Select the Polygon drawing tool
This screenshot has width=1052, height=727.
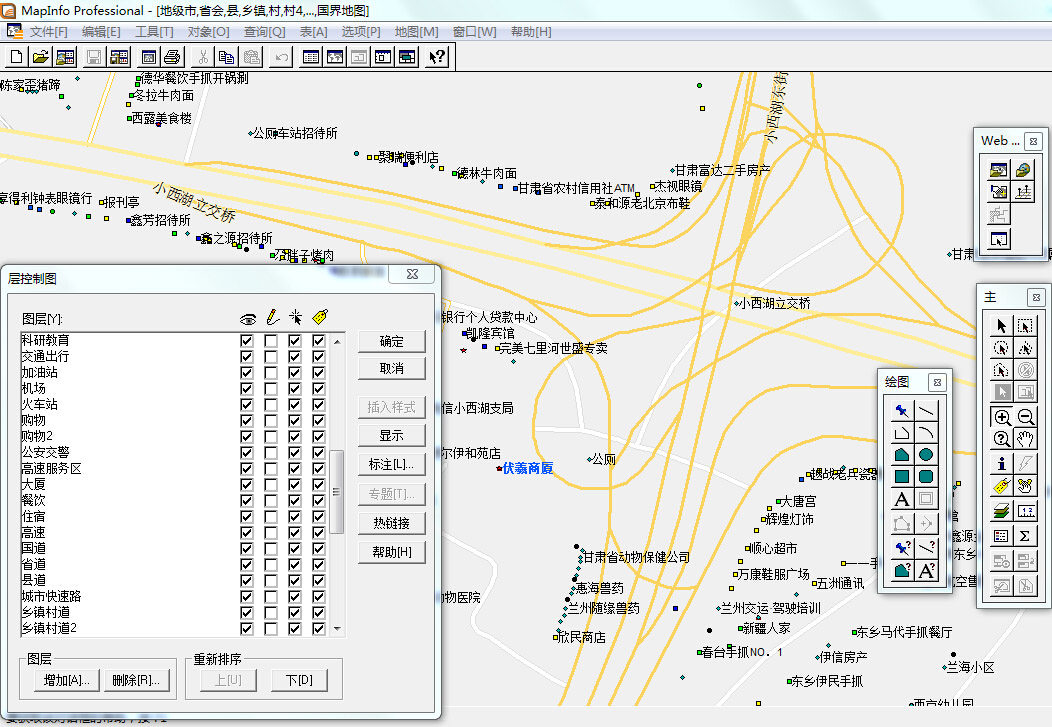click(902, 455)
